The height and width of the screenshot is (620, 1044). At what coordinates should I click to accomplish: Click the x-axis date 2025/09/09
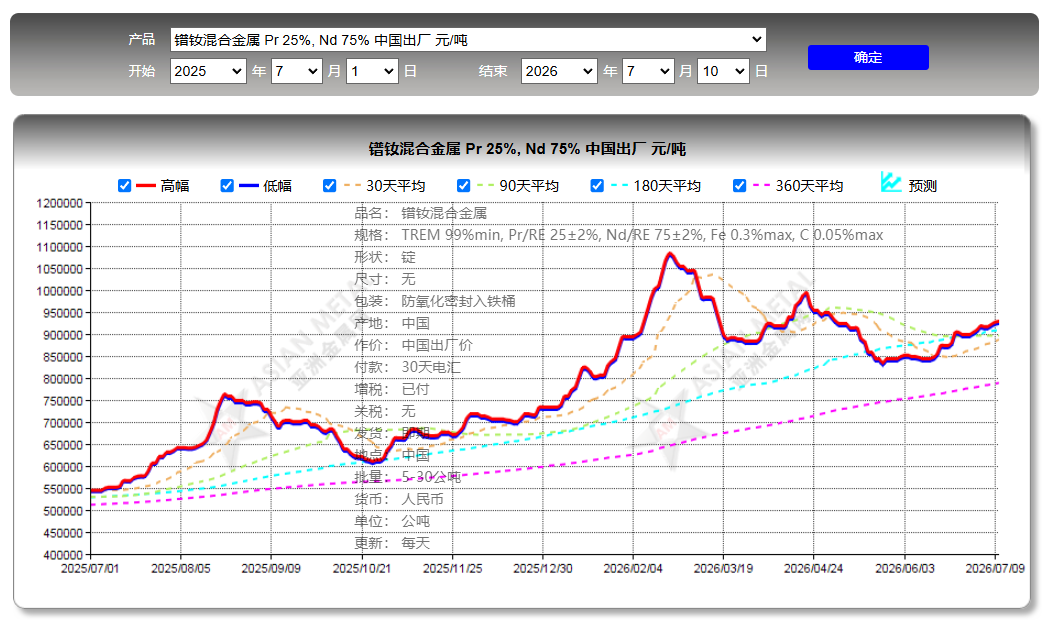point(271,568)
